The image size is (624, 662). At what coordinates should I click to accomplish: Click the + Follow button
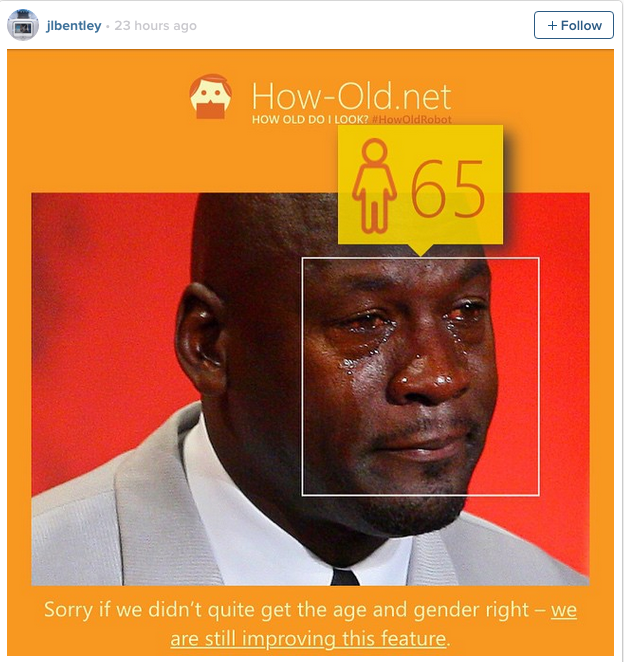pos(574,25)
